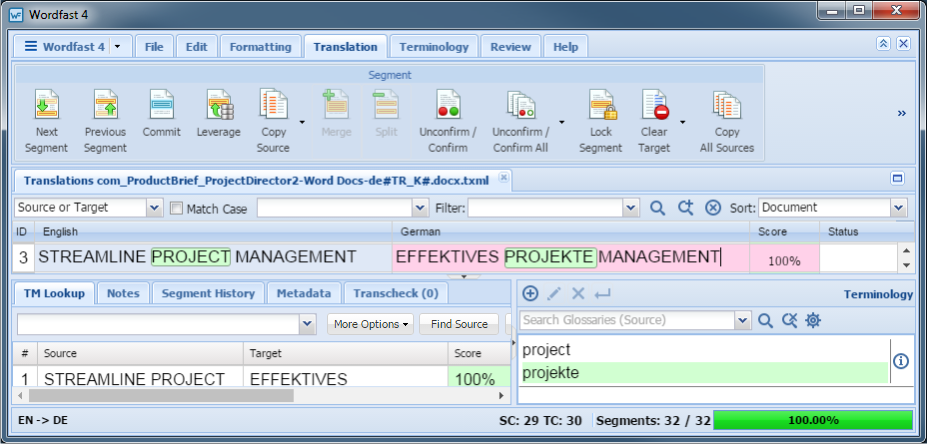Select the TM Lookup tab
This screenshot has width=927, height=444.
click(x=54, y=293)
